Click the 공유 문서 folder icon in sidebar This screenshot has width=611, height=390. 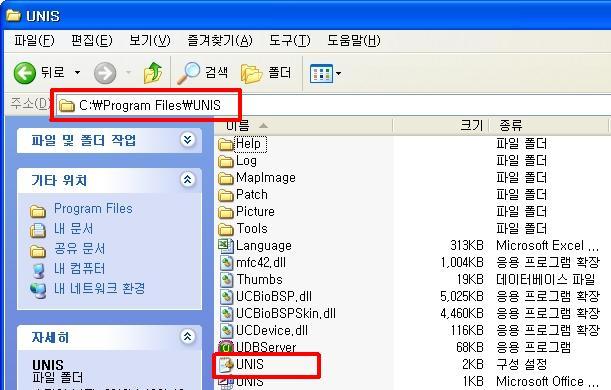click(38, 251)
